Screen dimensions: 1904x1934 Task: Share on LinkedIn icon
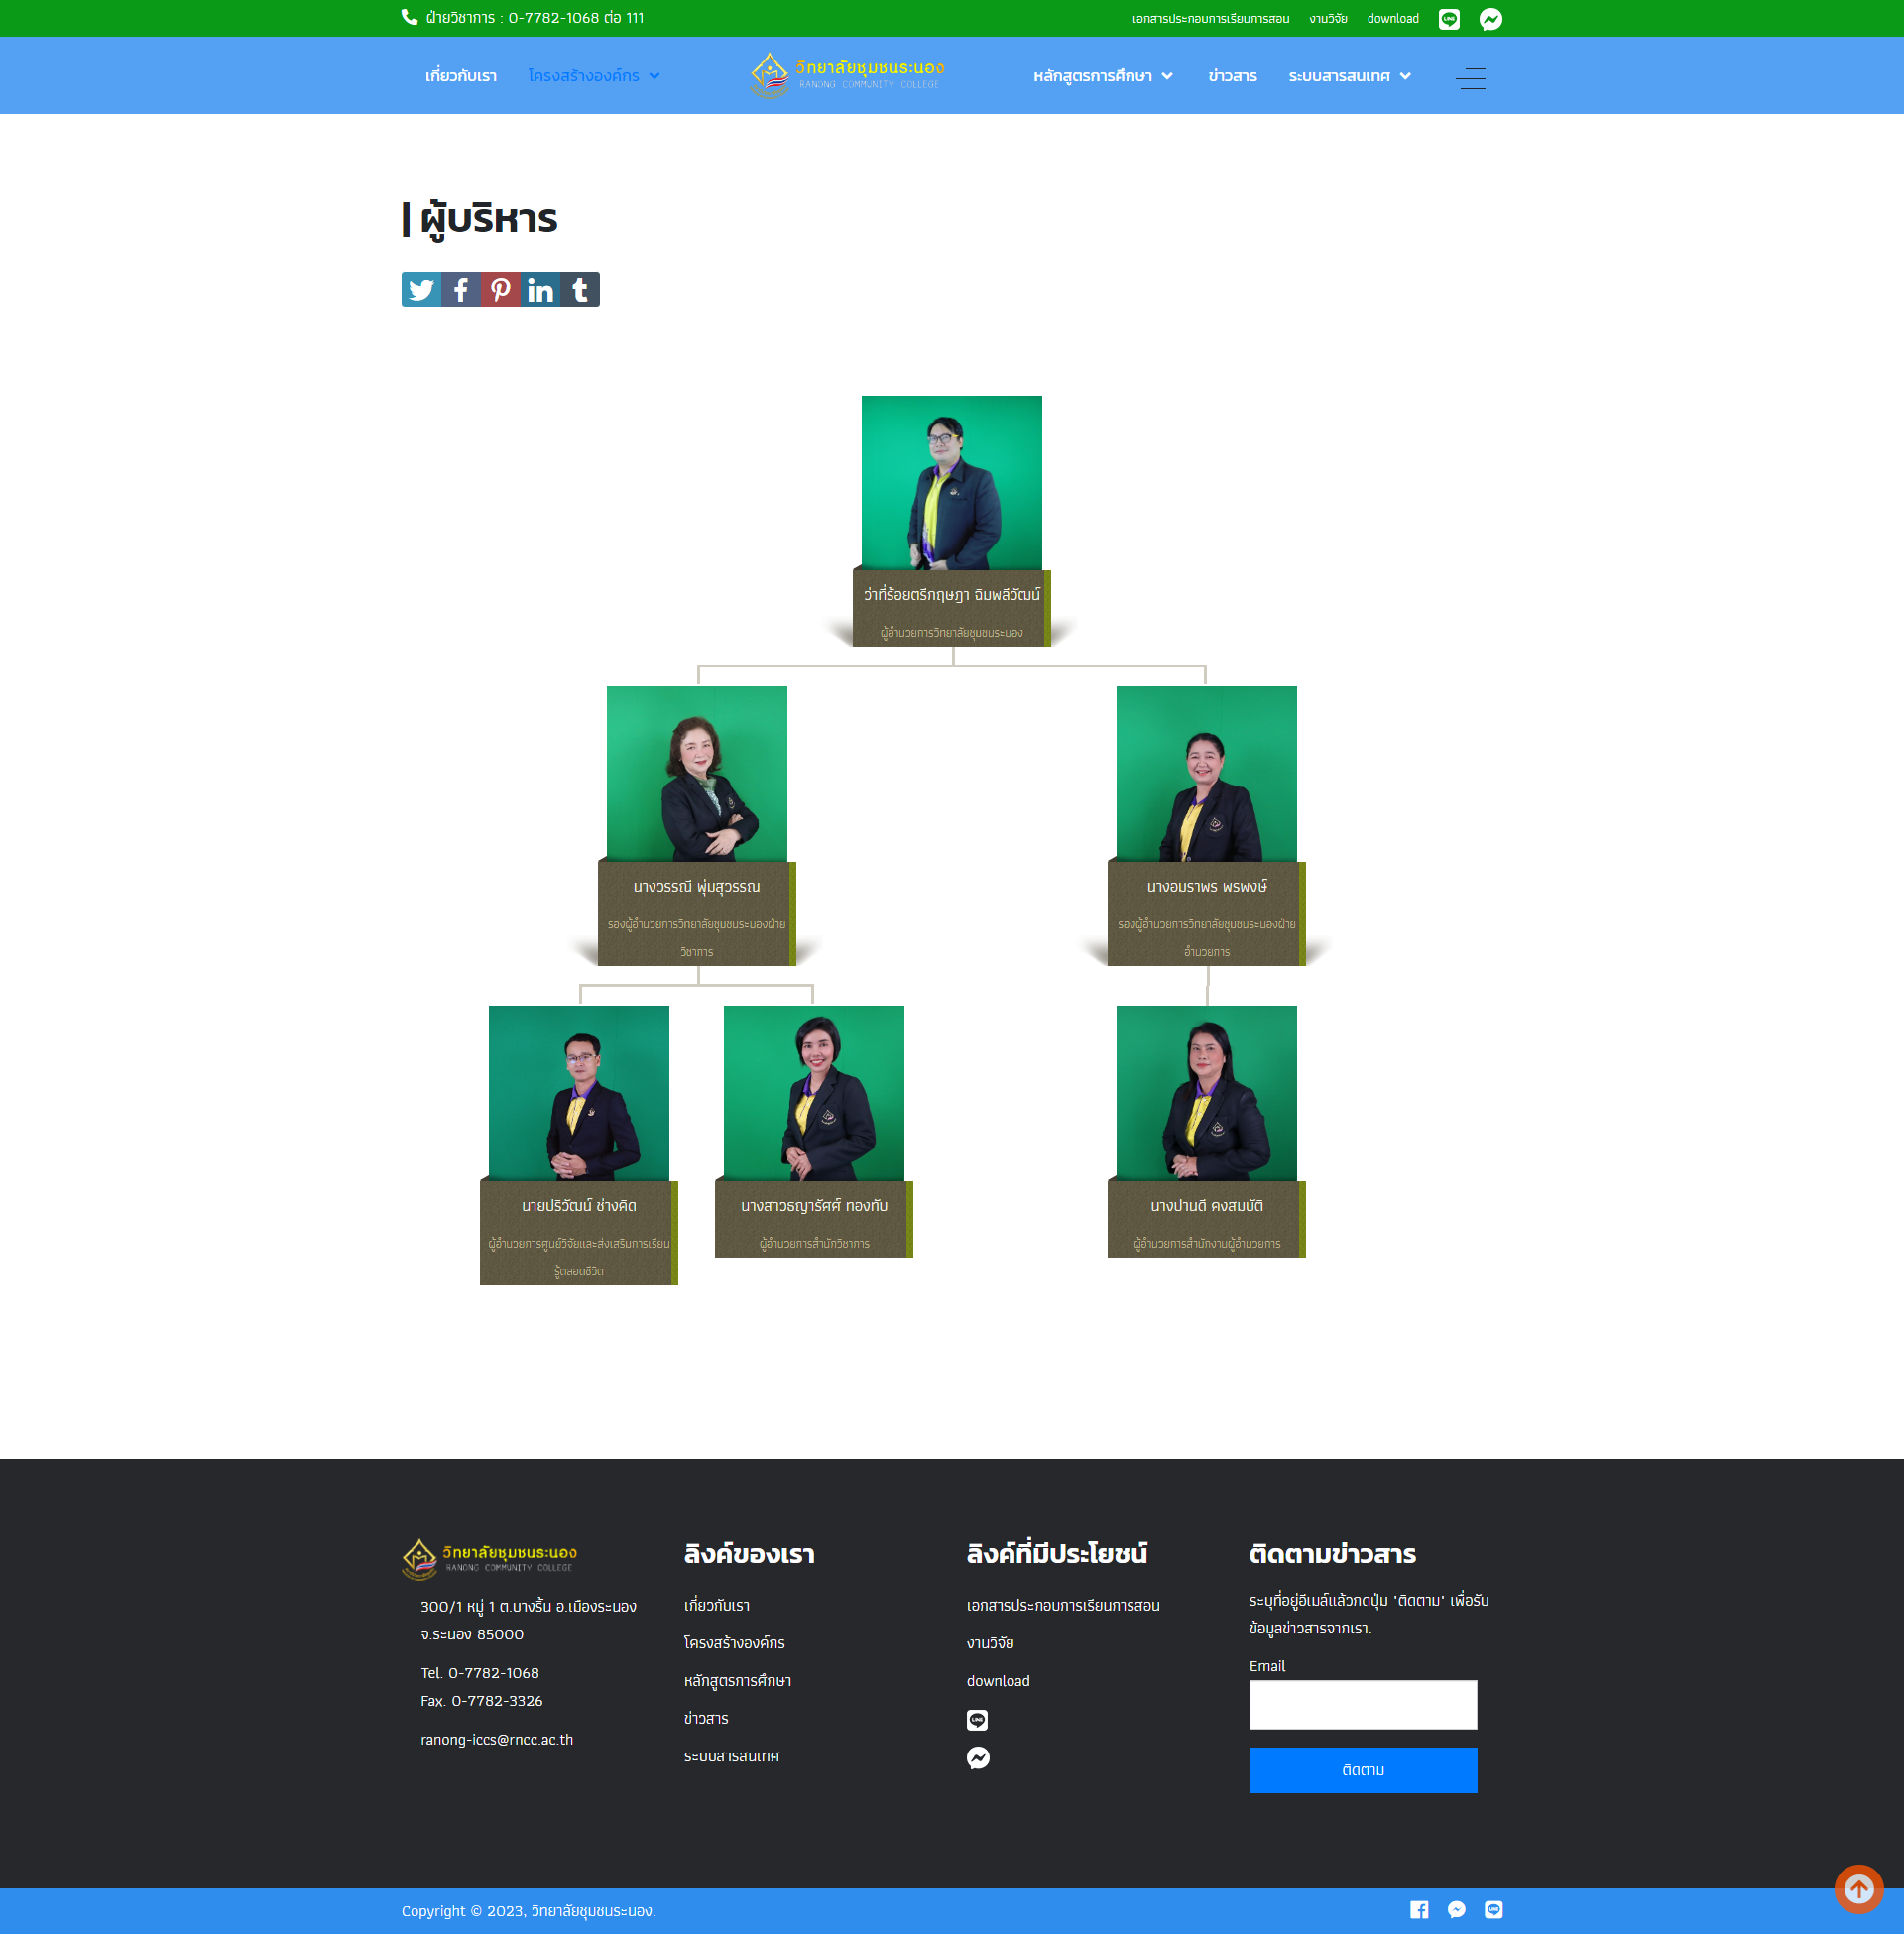point(540,290)
